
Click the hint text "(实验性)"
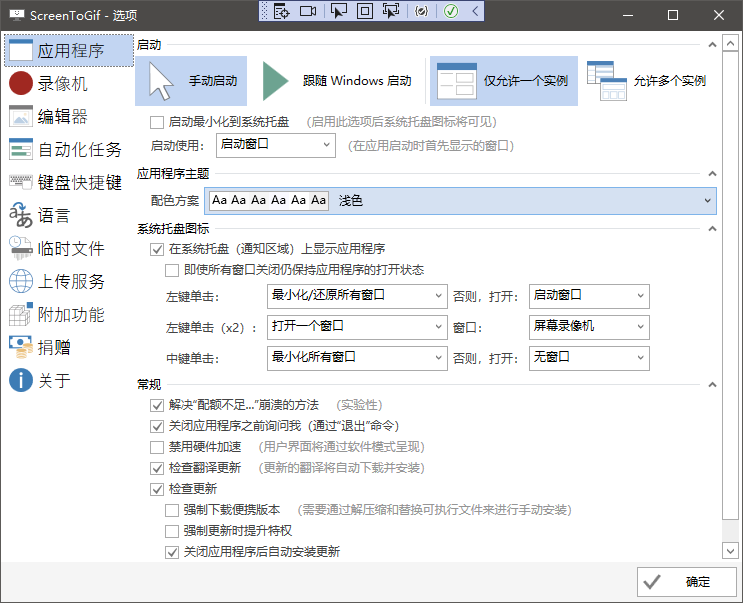click(359, 405)
